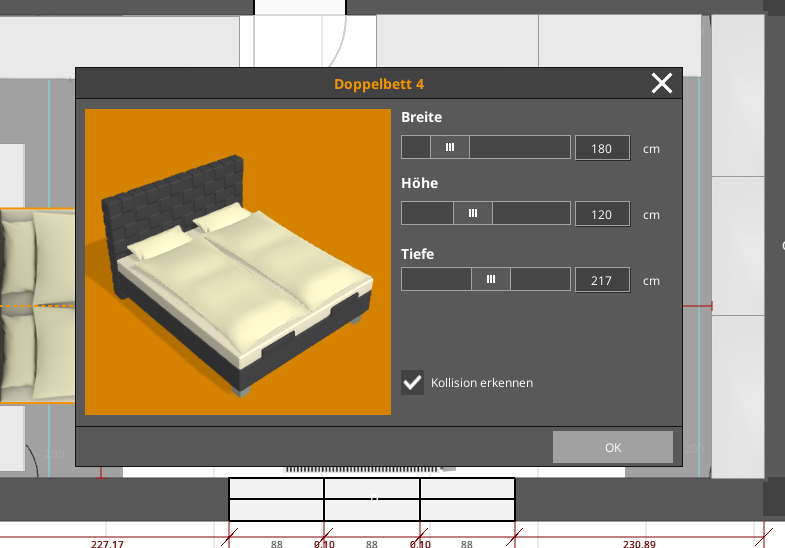
Task: Click the 230.89 dimension label
Action: click(639, 543)
